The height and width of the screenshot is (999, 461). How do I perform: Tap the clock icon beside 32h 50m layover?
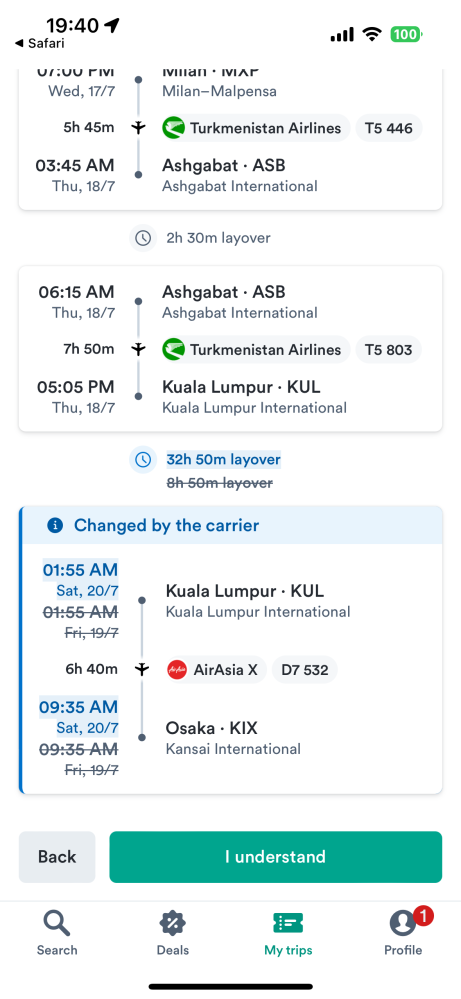(x=143, y=459)
